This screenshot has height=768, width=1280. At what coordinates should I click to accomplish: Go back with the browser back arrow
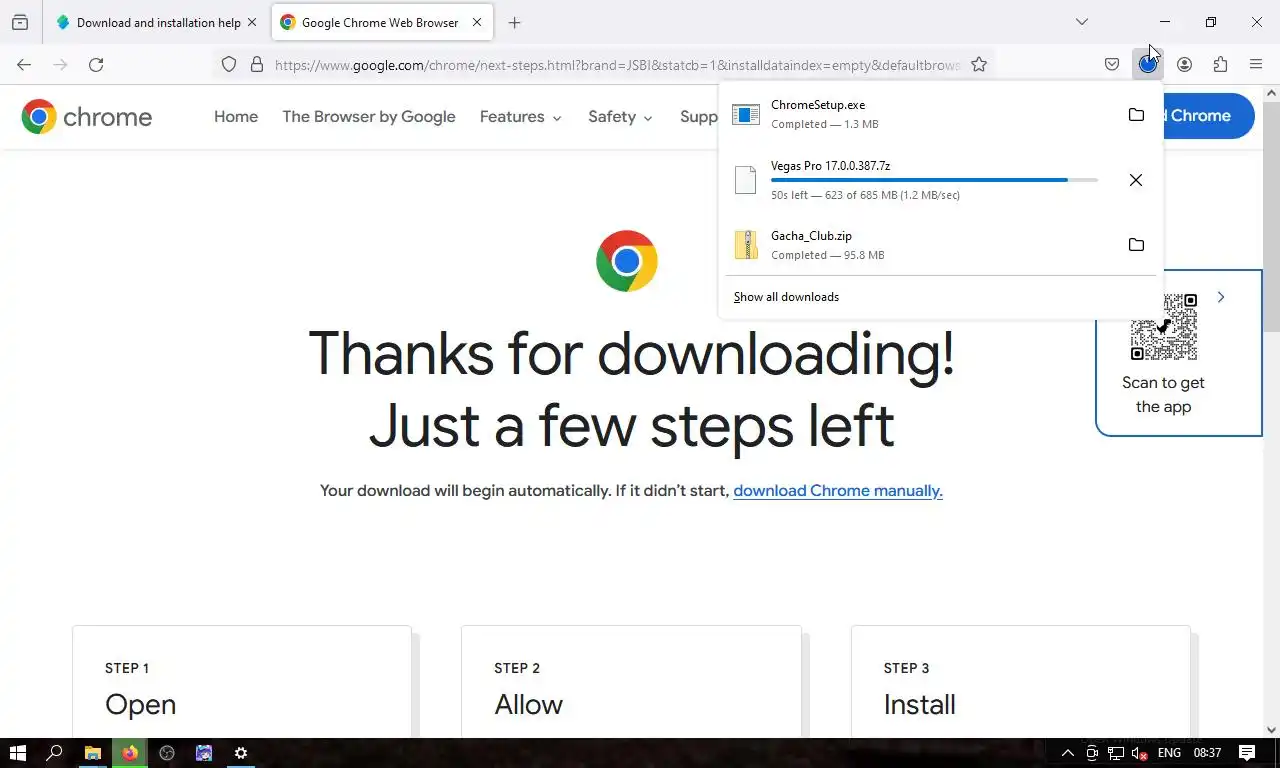24,64
